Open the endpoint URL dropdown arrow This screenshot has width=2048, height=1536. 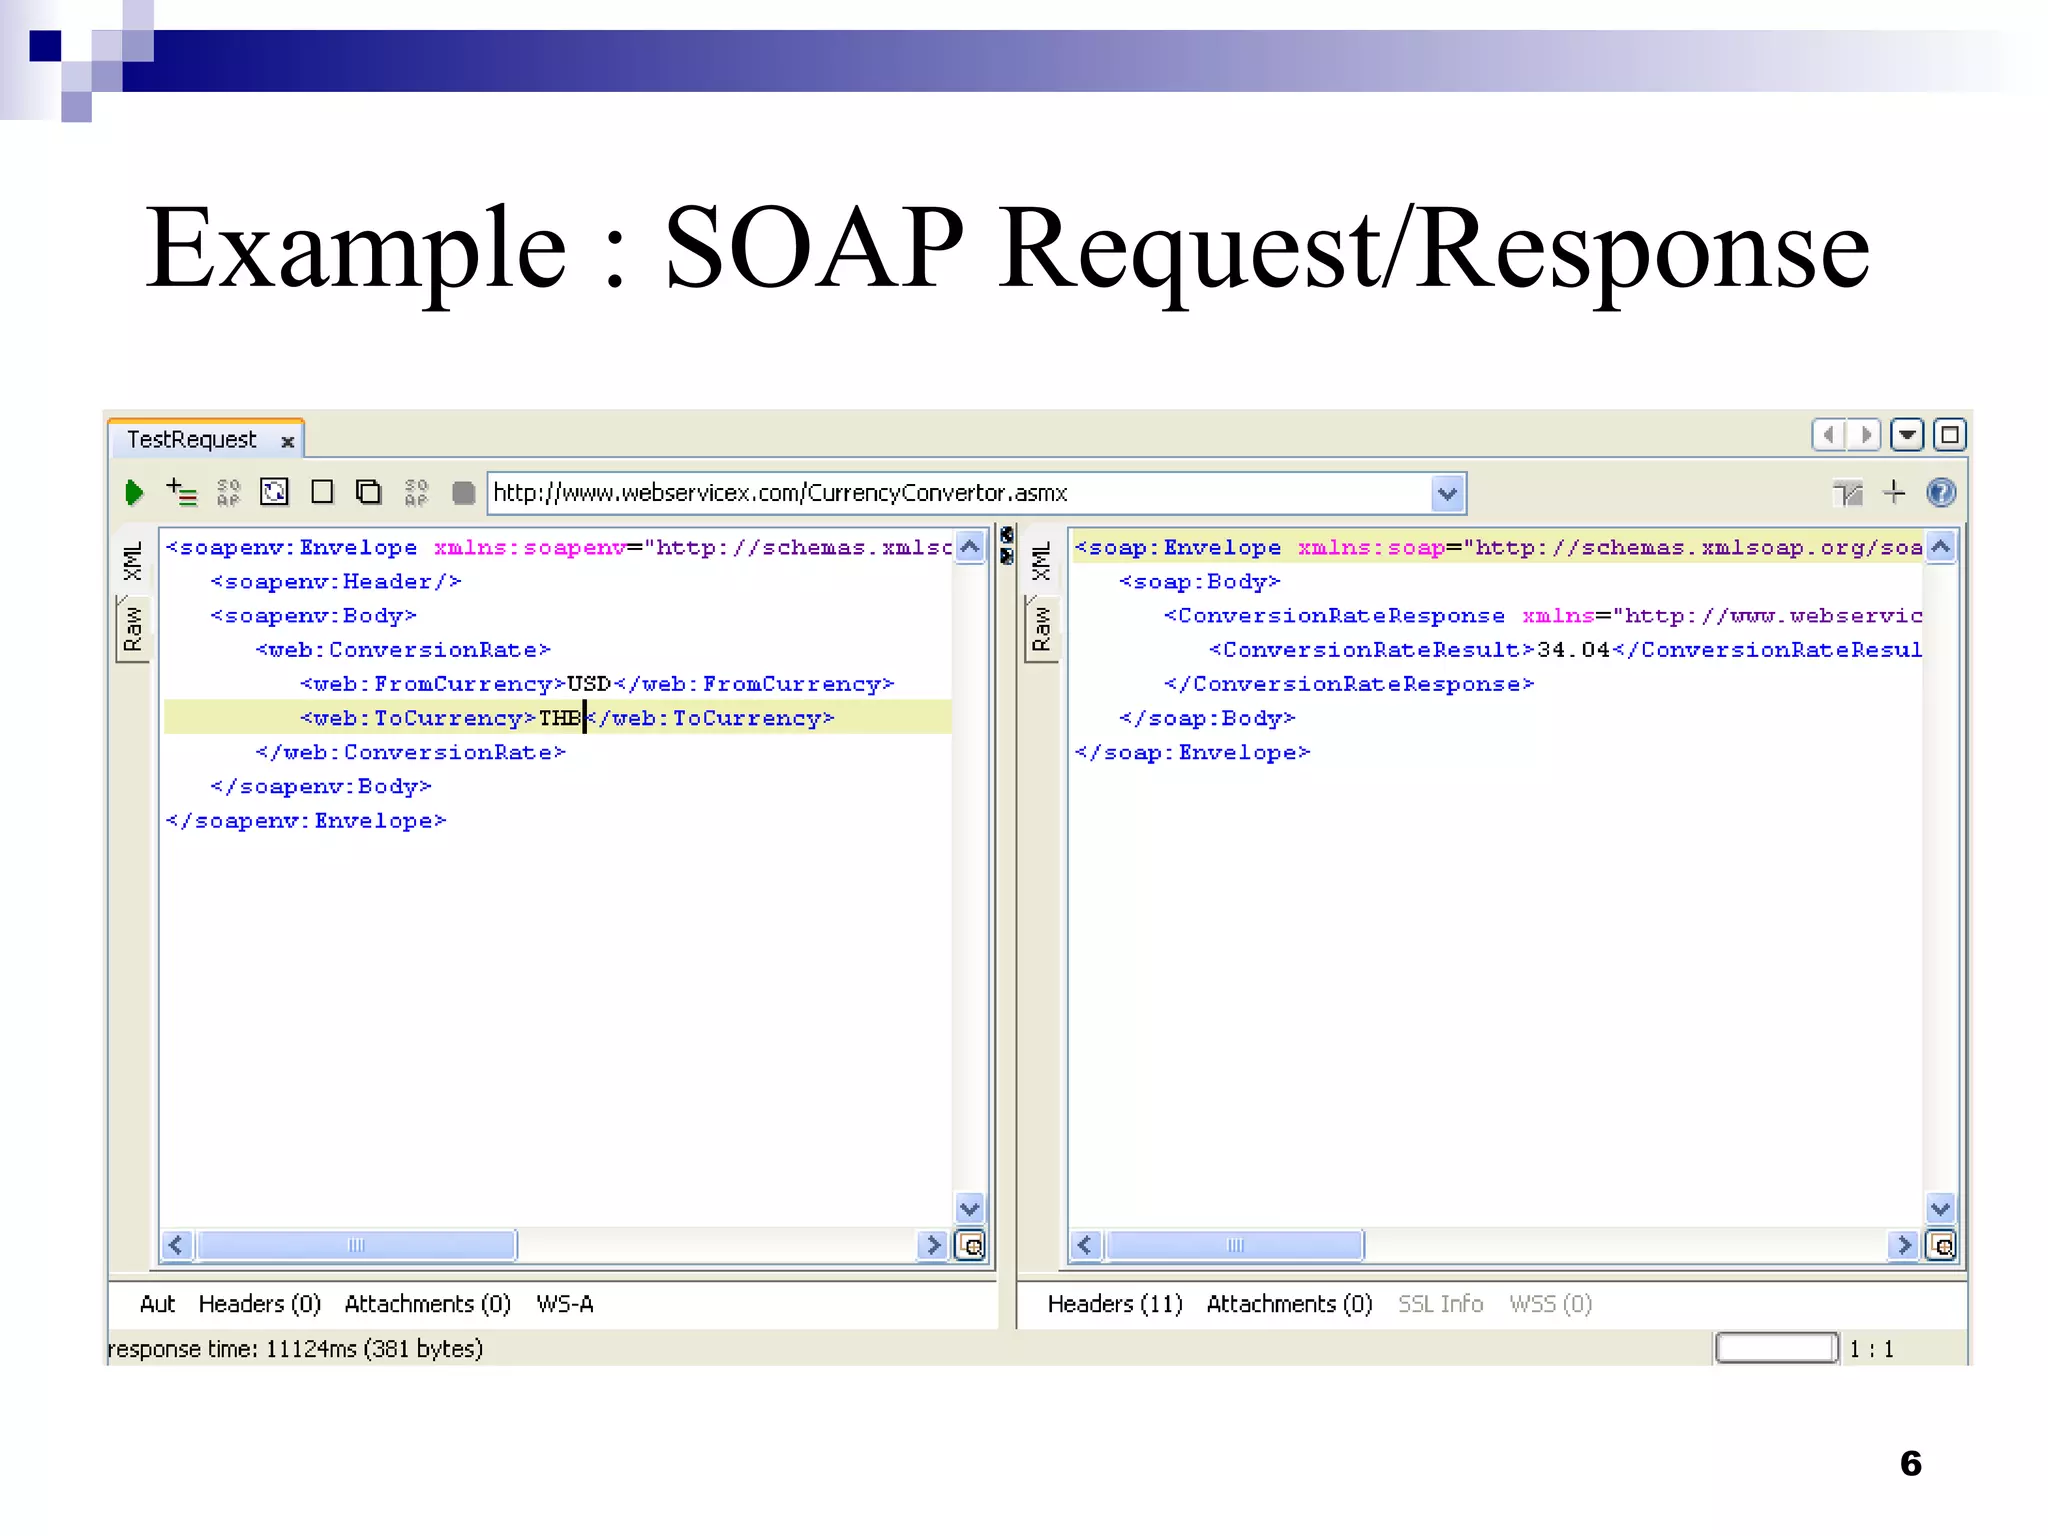pyautogui.click(x=1447, y=493)
